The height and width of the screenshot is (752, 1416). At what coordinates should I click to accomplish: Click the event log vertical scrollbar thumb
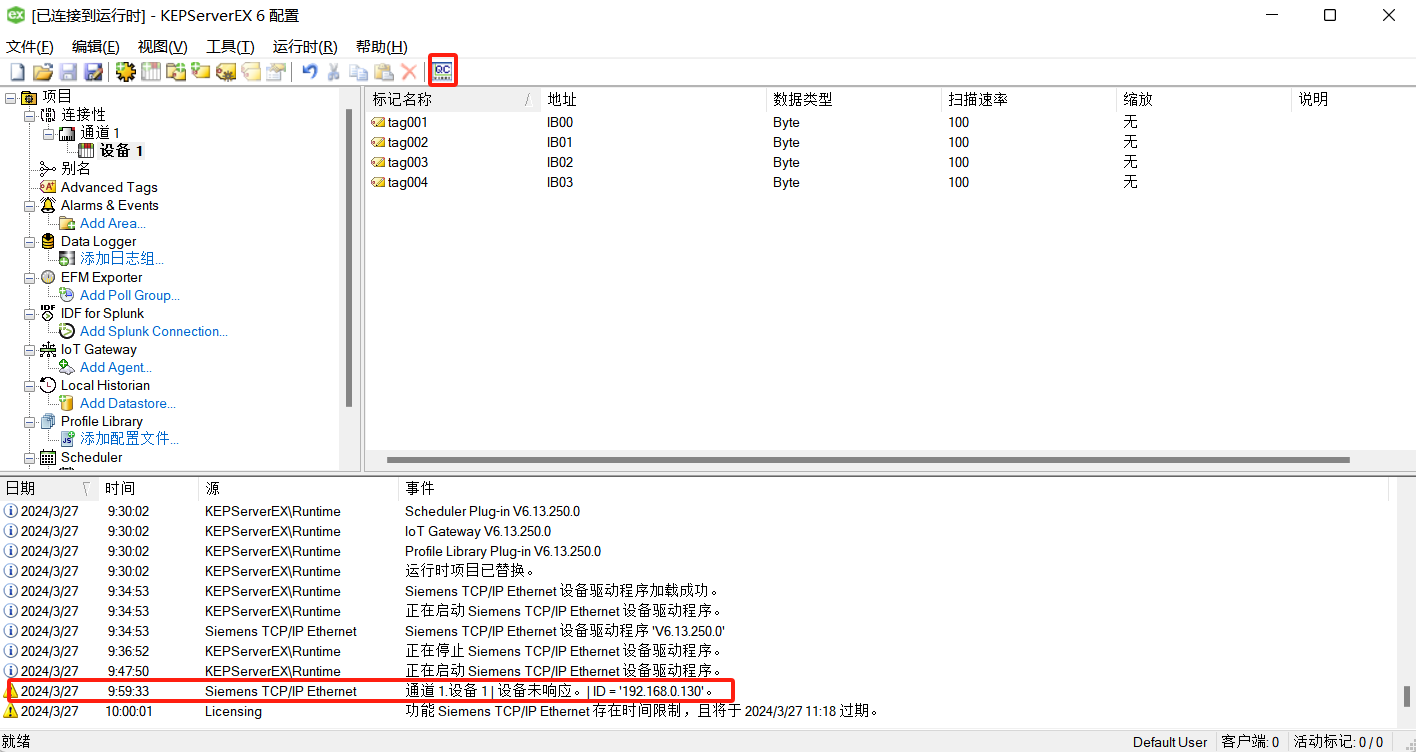[x=1407, y=696]
